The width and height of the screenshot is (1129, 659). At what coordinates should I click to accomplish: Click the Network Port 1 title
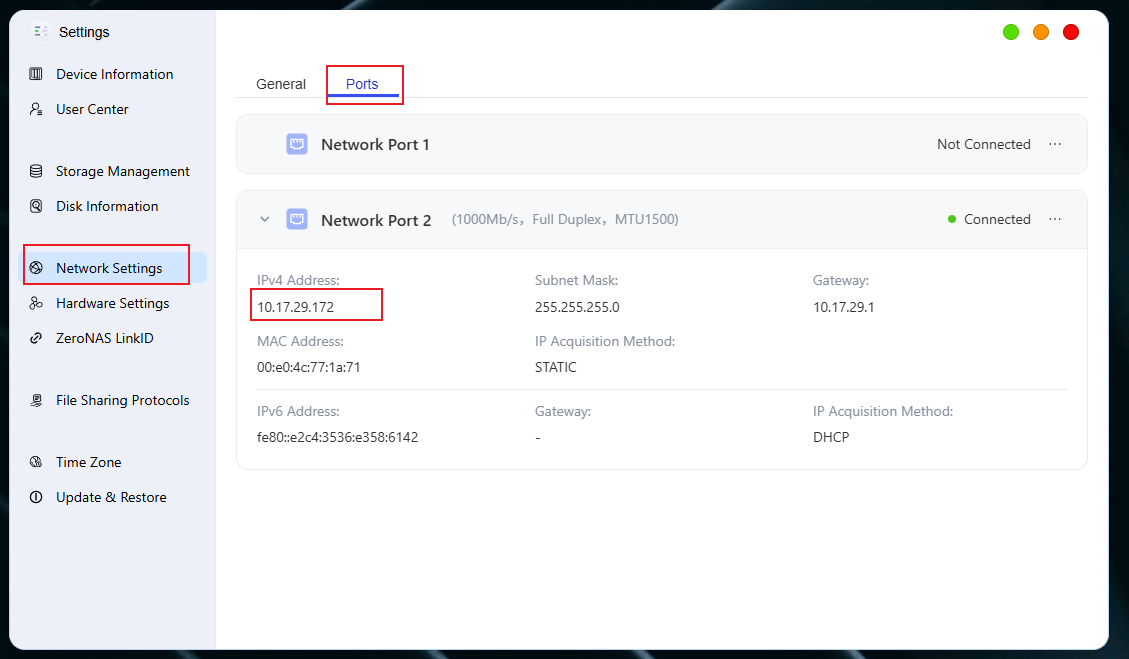(375, 145)
